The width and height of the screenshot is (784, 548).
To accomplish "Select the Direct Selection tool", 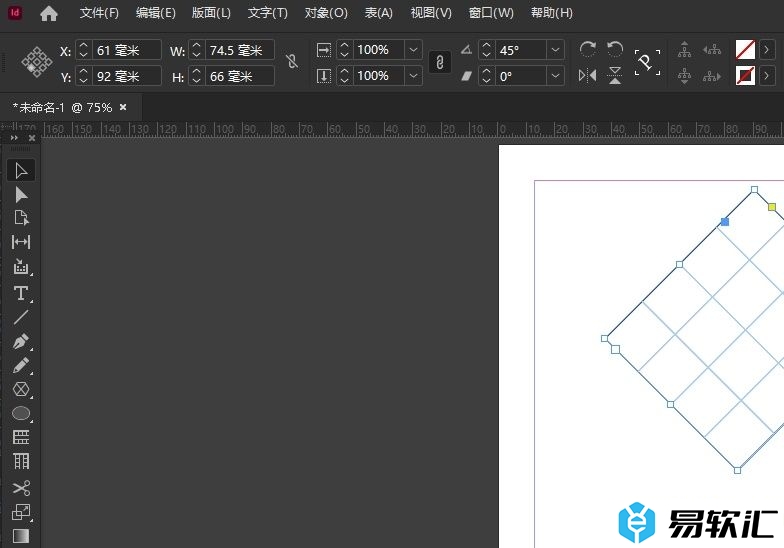I will click(x=21, y=194).
